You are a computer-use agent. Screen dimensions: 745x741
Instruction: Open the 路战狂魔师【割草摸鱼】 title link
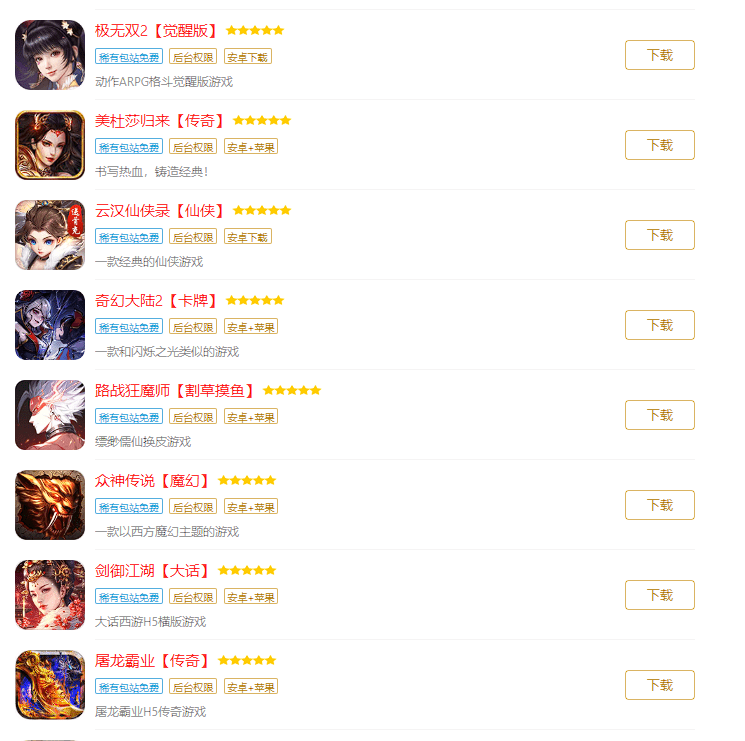174,390
